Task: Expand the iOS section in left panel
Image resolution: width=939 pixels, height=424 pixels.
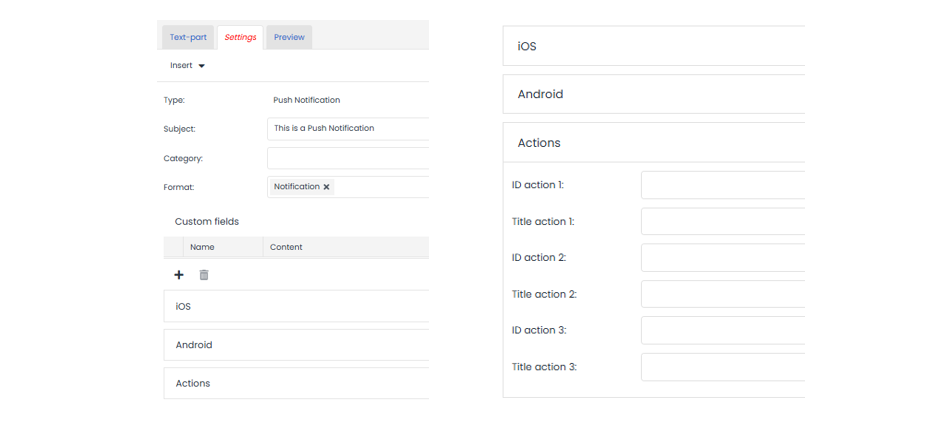Action: pos(296,307)
